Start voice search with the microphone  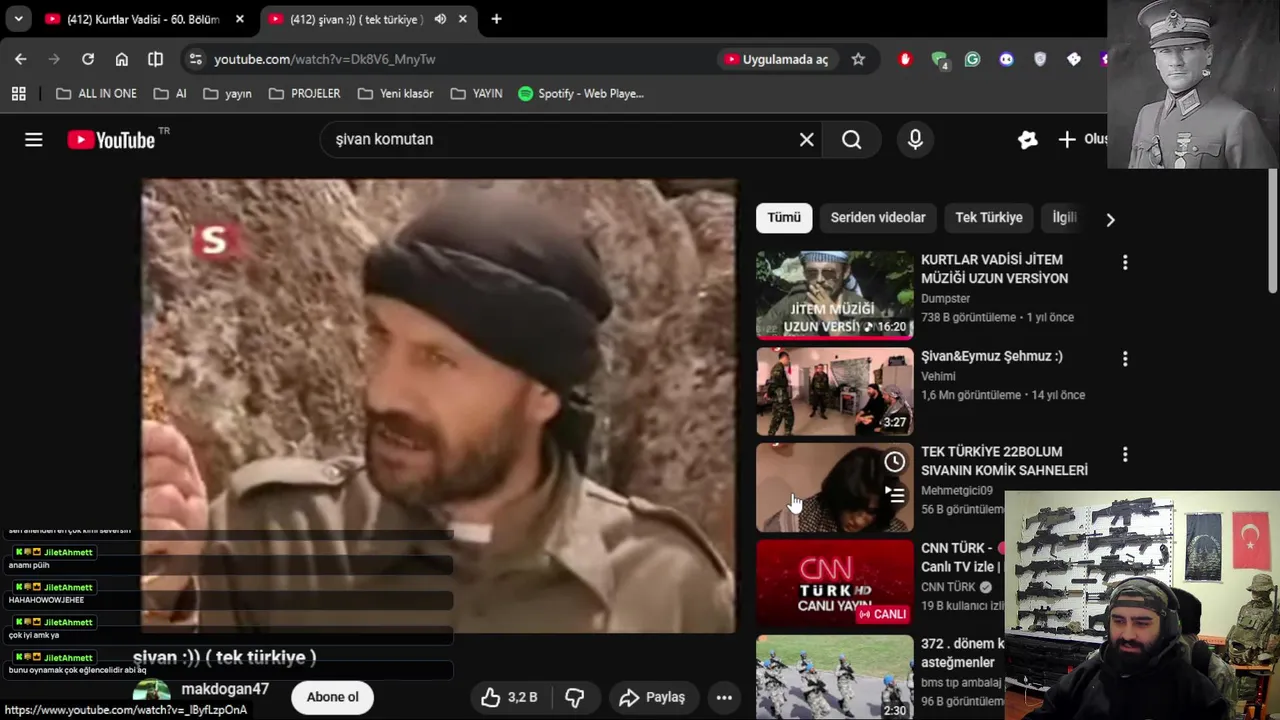tap(915, 140)
